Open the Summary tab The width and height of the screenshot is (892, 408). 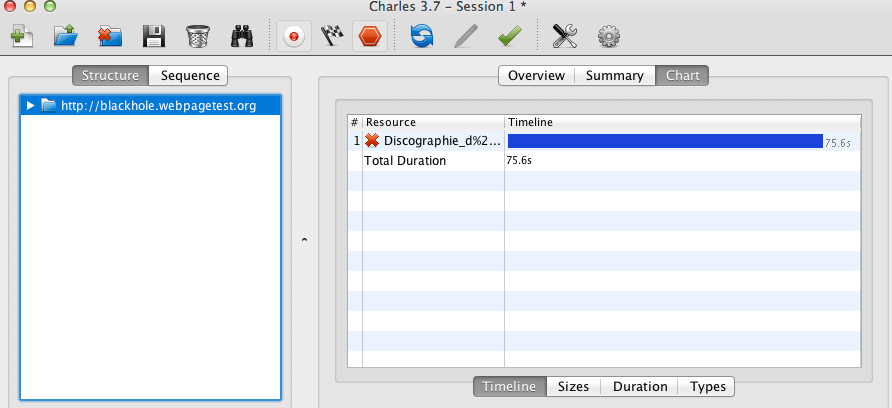[x=615, y=76]
